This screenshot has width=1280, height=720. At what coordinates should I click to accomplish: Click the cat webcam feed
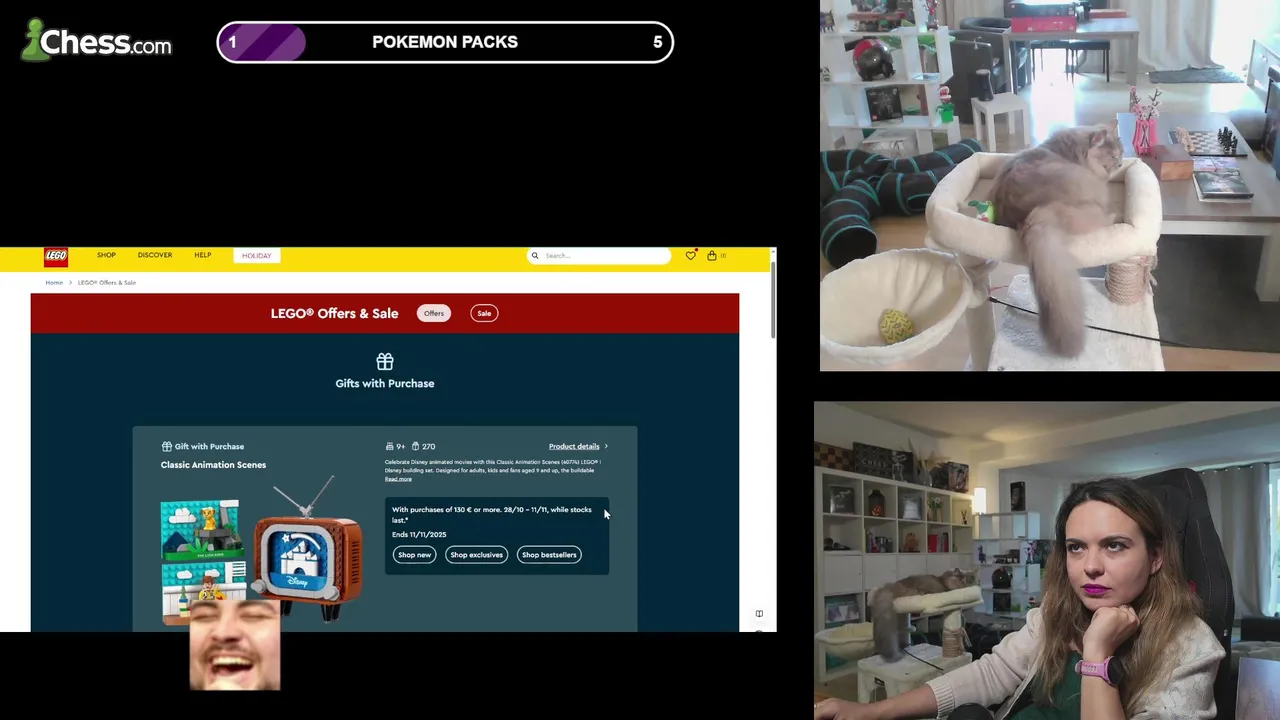click(x=1050, y=185)
